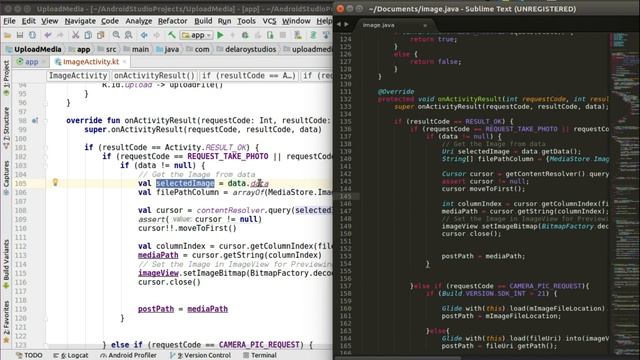Run app with the green play button
640x360 pixels.
(220, 36)
